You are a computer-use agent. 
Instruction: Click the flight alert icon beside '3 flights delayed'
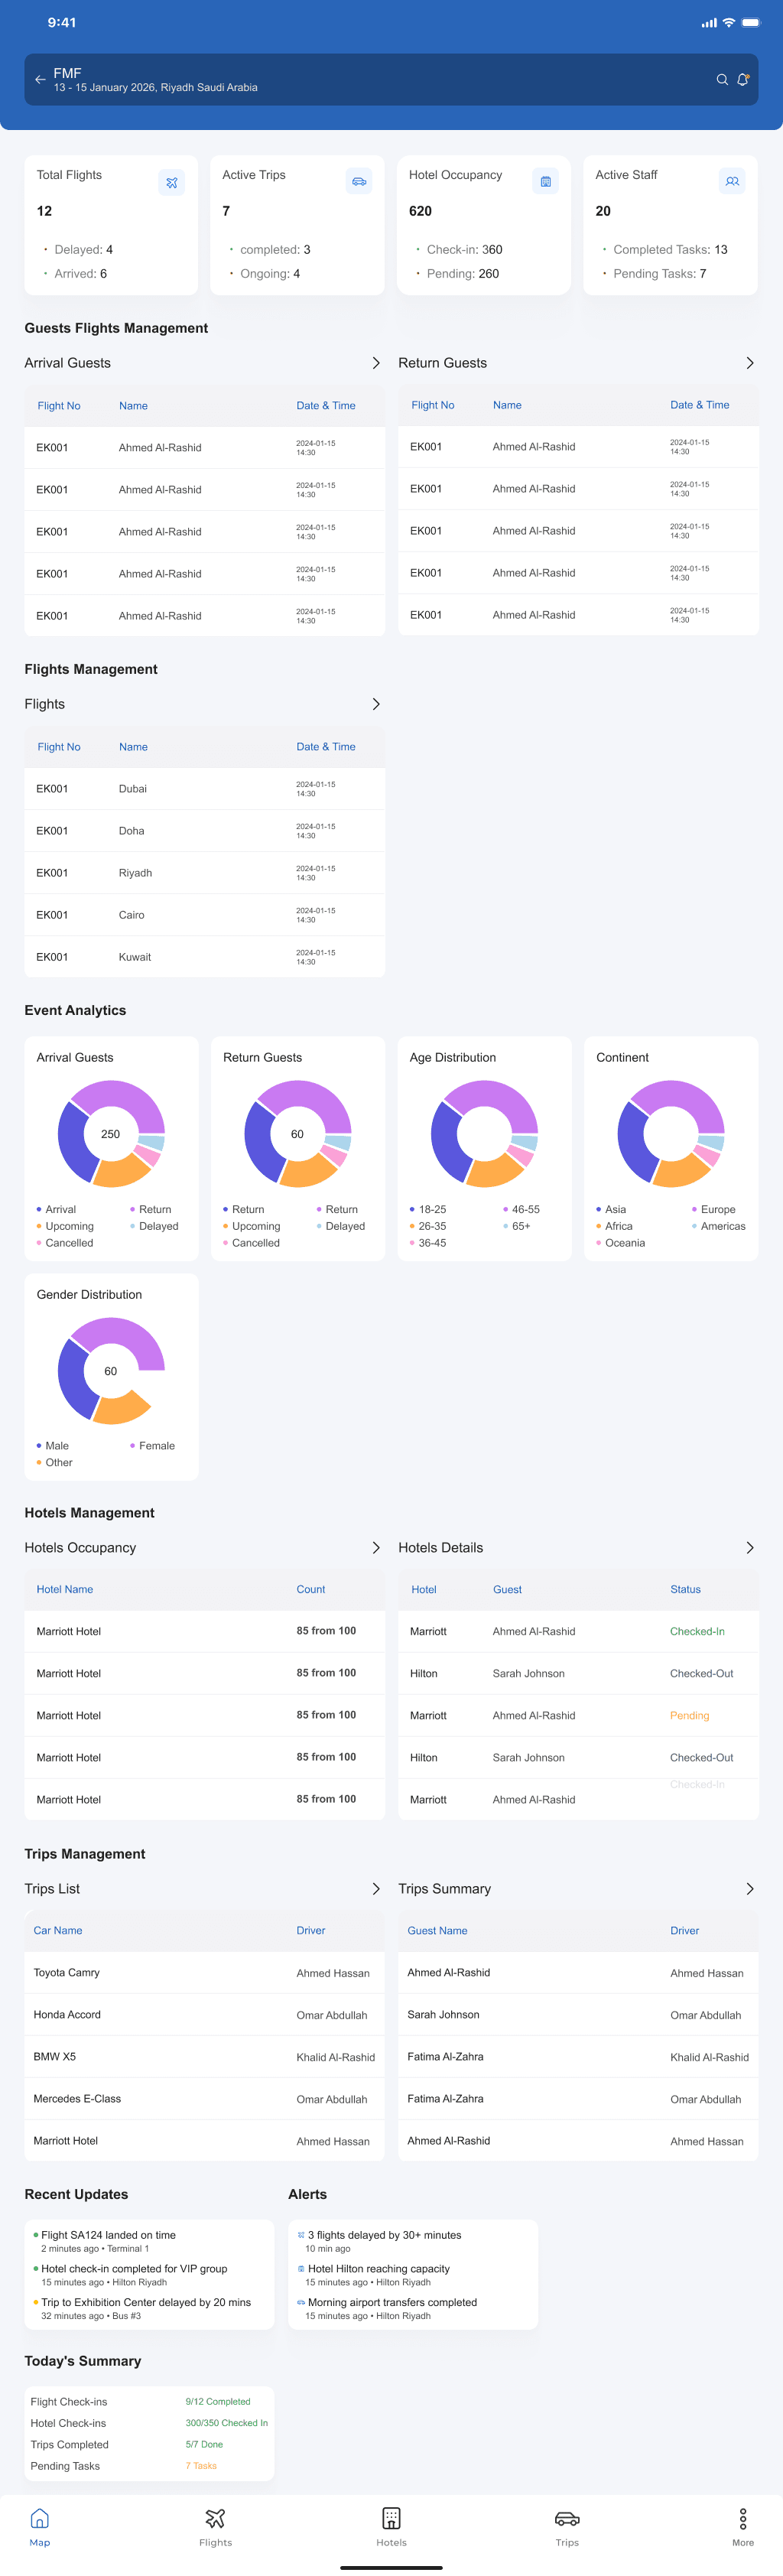(x=301, y=2234)
